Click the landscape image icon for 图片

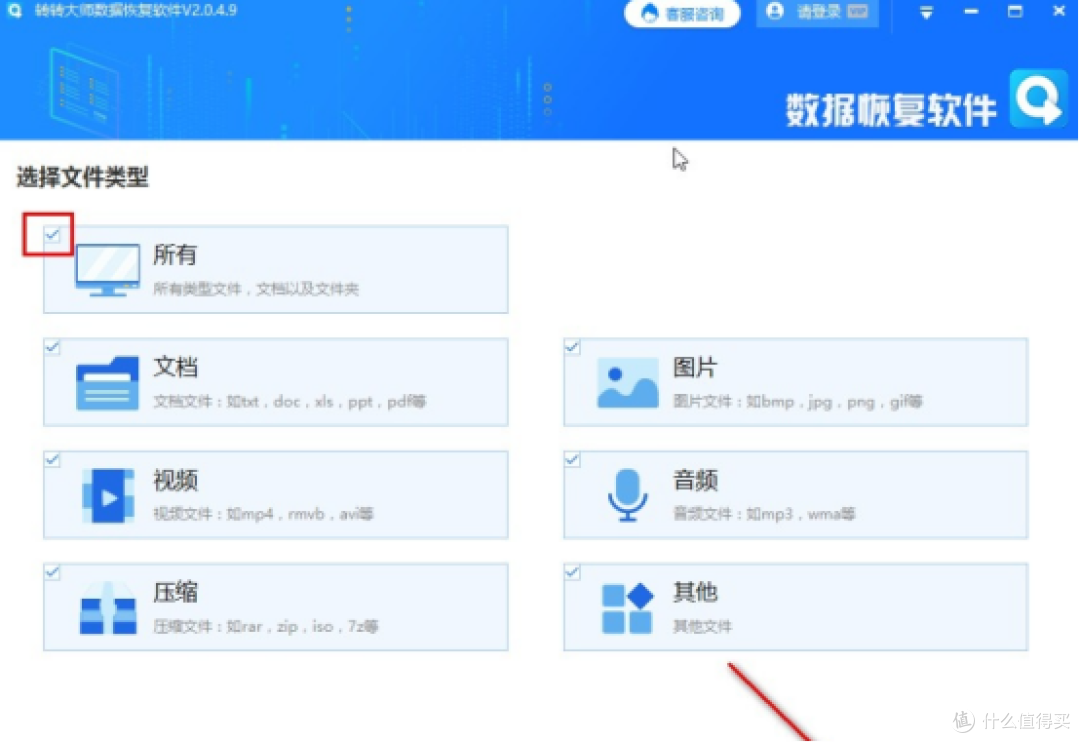click(627, 383)
